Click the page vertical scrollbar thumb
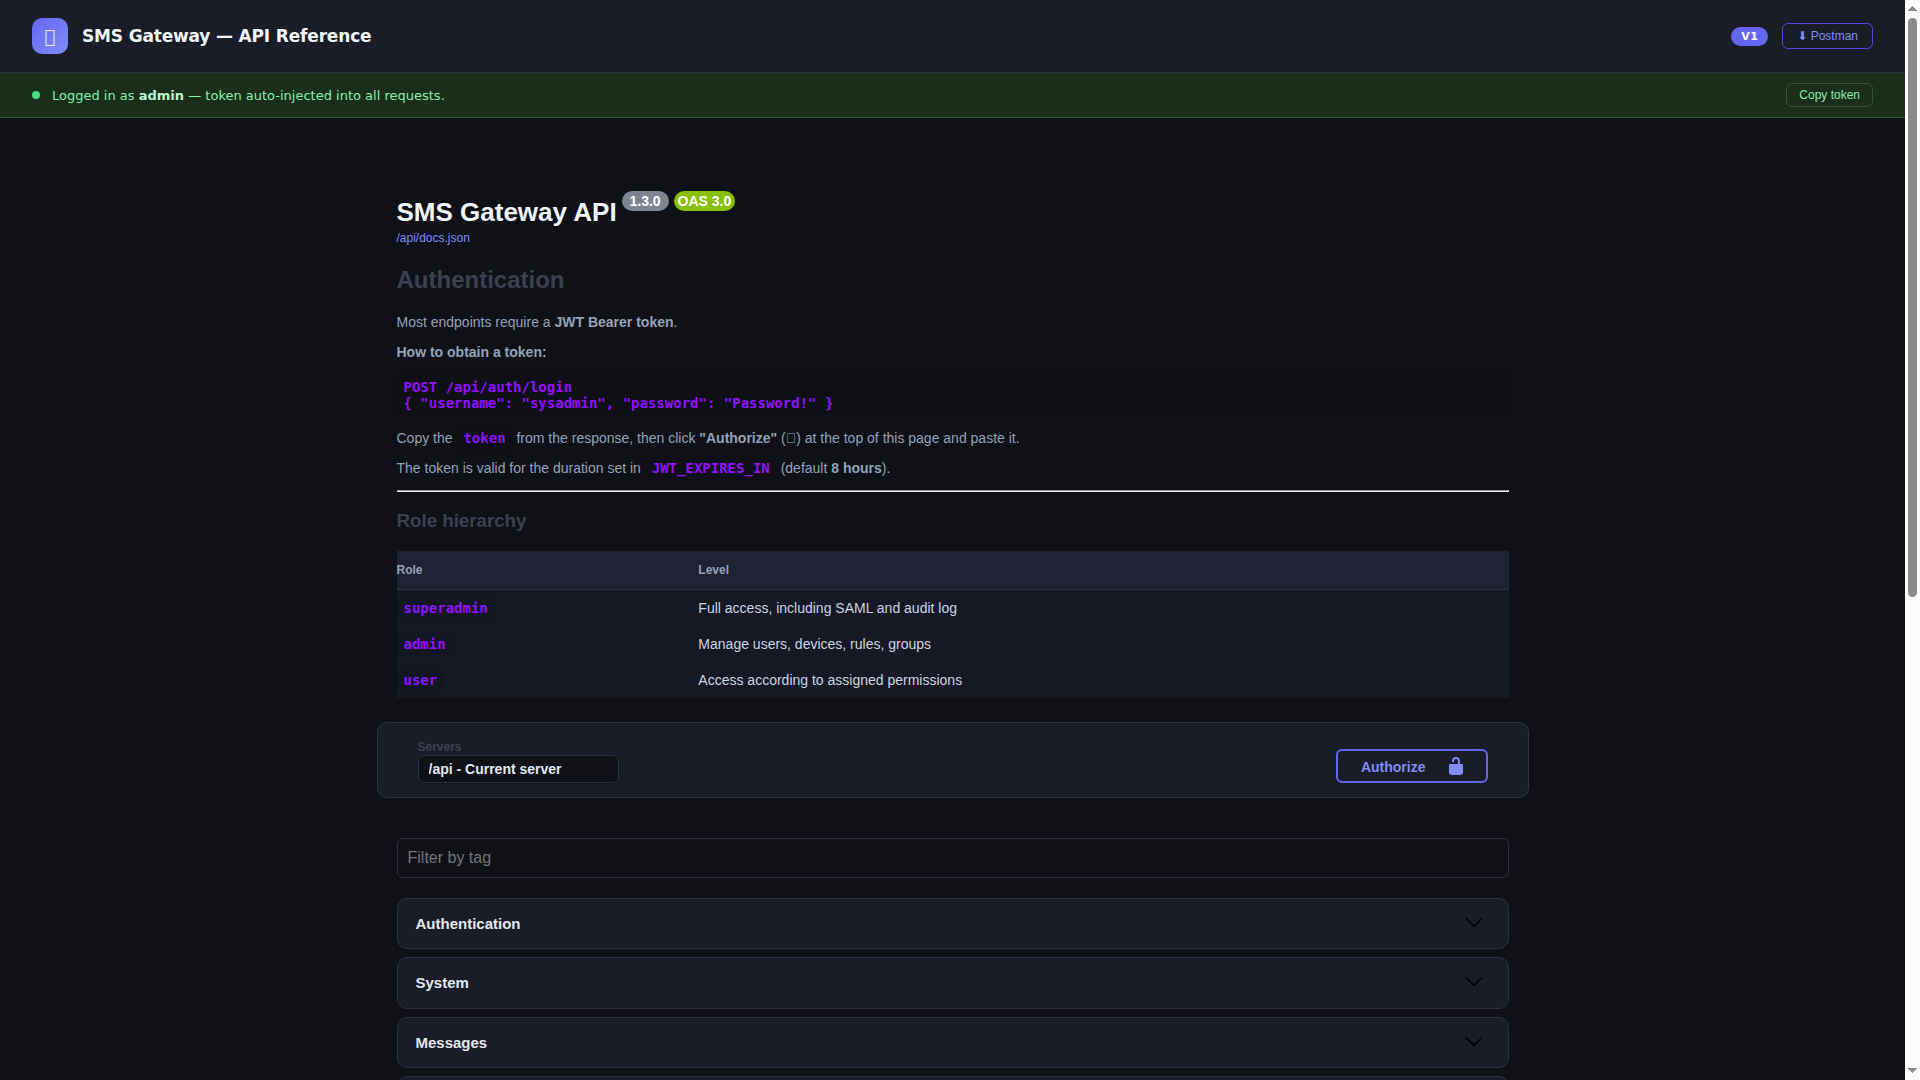 coord(1912,305)
